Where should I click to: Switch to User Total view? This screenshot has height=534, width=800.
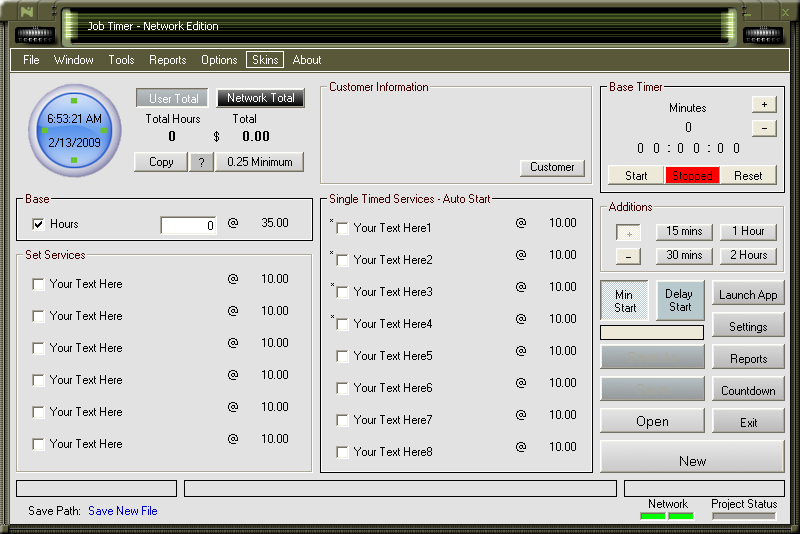[x=172, y=98]
